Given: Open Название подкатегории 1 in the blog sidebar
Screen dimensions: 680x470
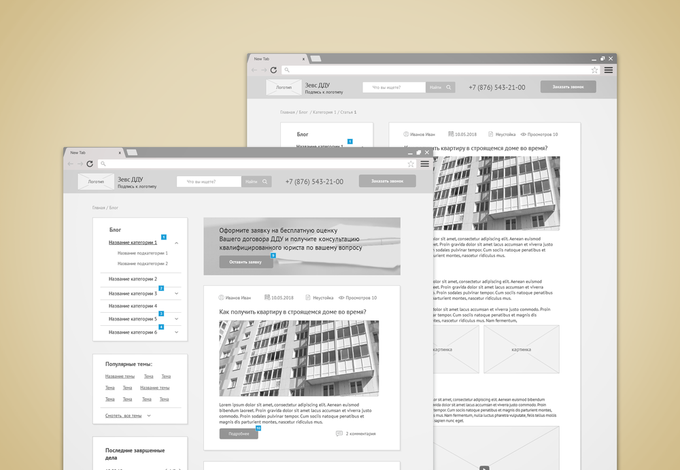Looking at the screenshot, I should 143,253.
